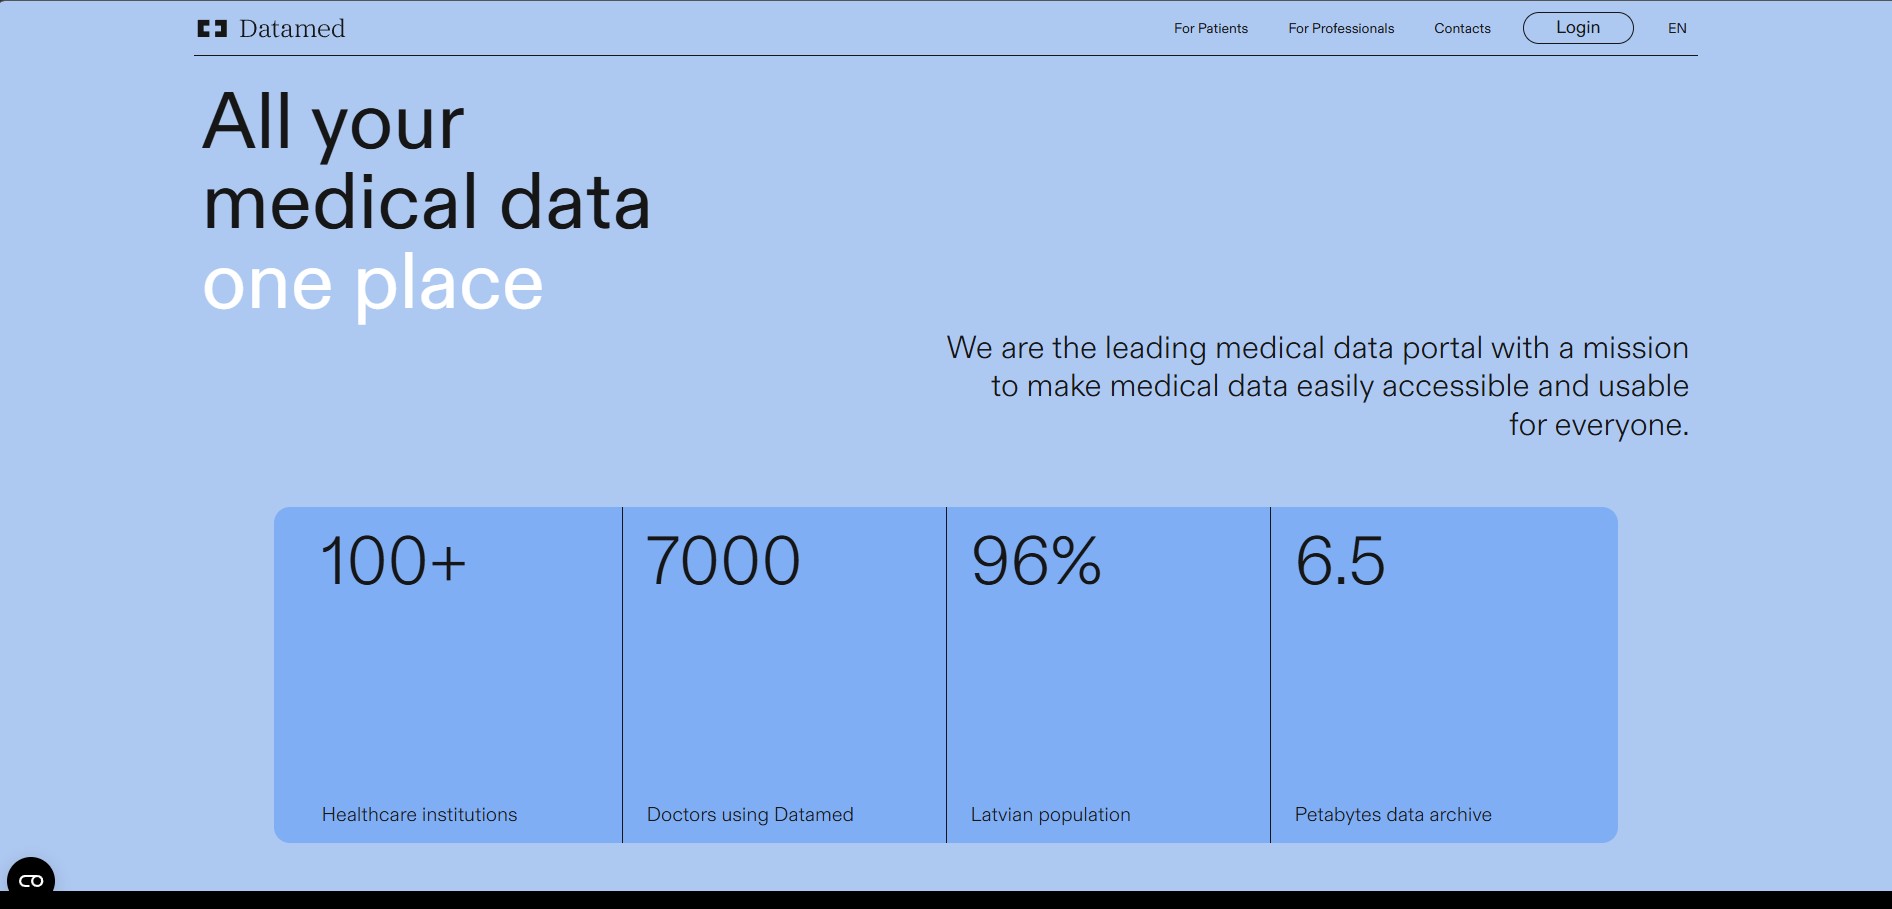Click the Login button
Image resolution: width=1892 pixels, height=909 pixels.
[1578, 28]
